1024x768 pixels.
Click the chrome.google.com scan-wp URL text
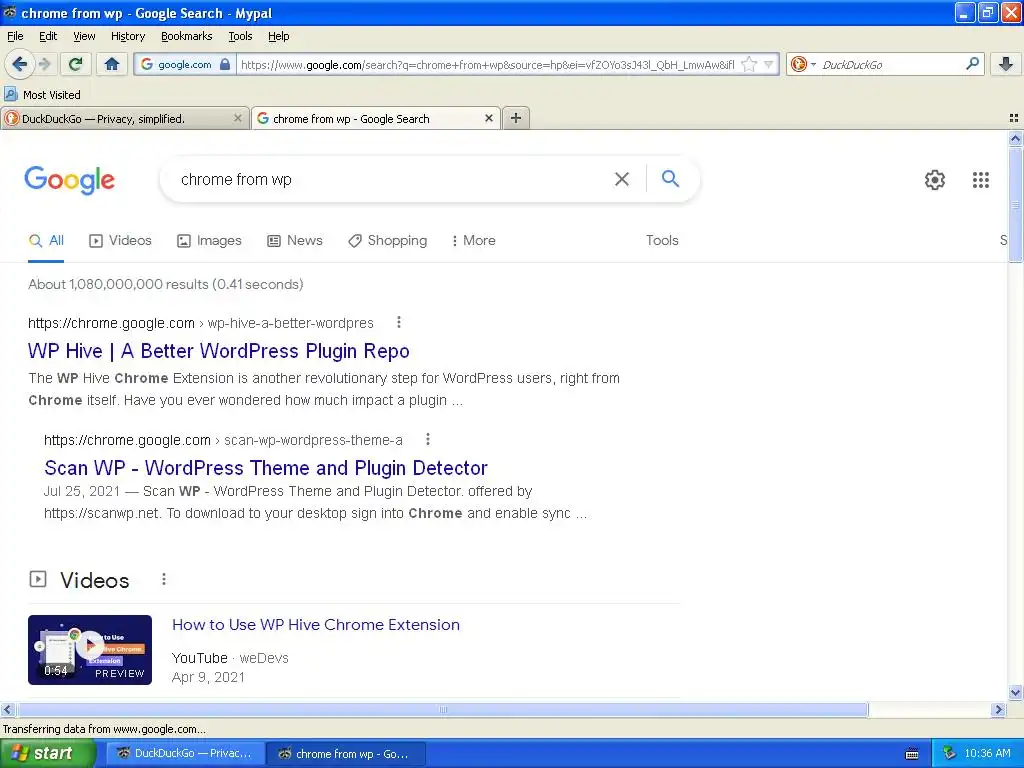223,440
